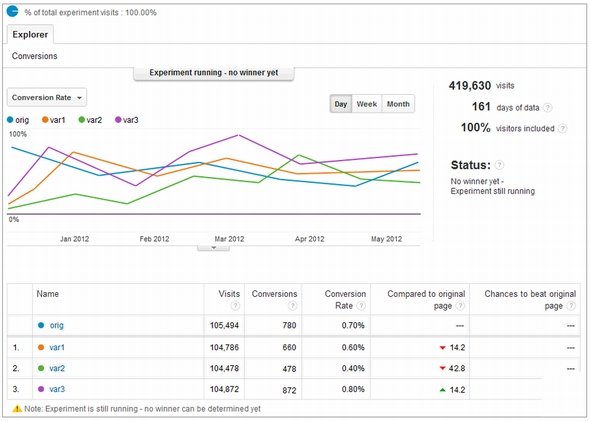The image size is (590, 421).
Task: Open the var1 variation link
Action: click(x=57, y=347)
